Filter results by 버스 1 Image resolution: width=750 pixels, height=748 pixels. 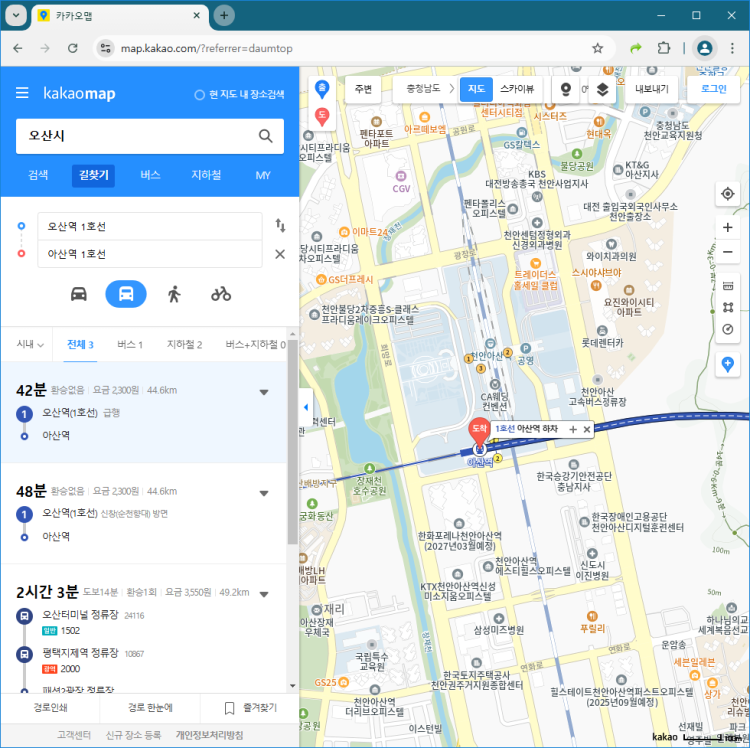(130, 344)
